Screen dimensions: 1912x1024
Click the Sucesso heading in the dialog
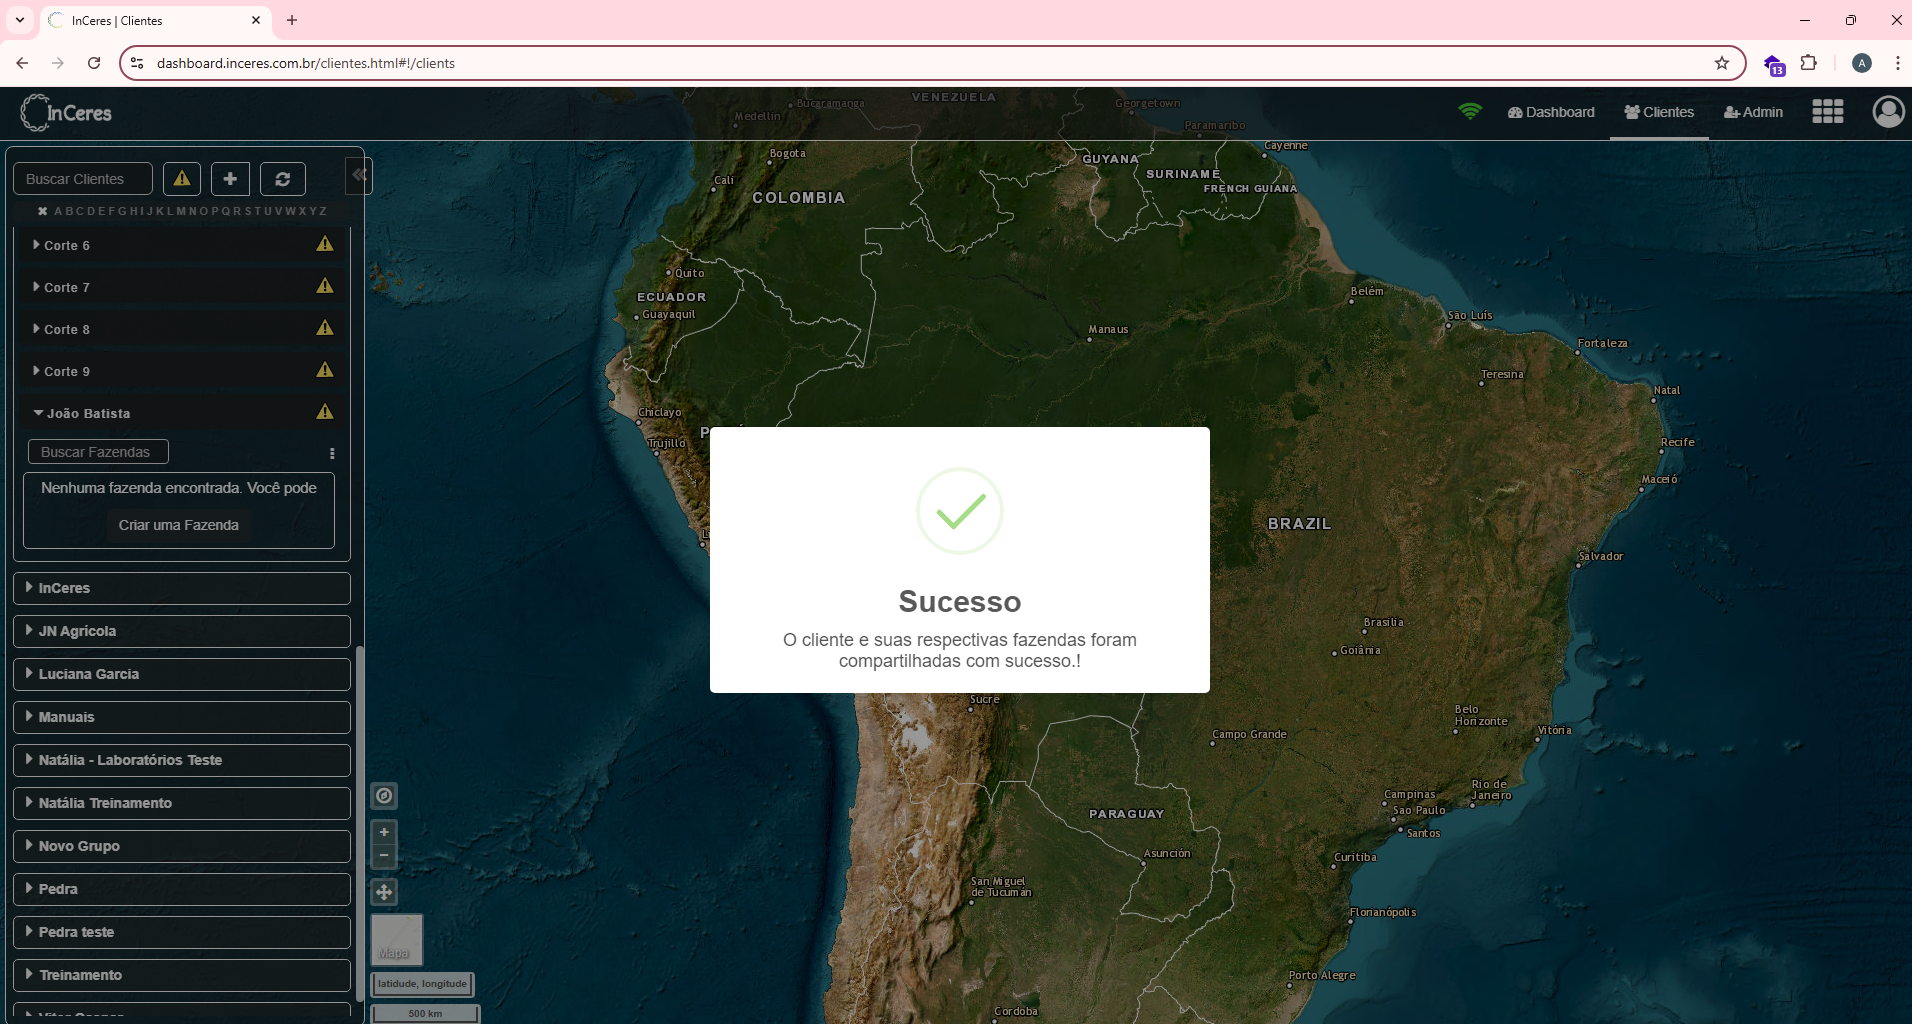click(x=960, y=602)
